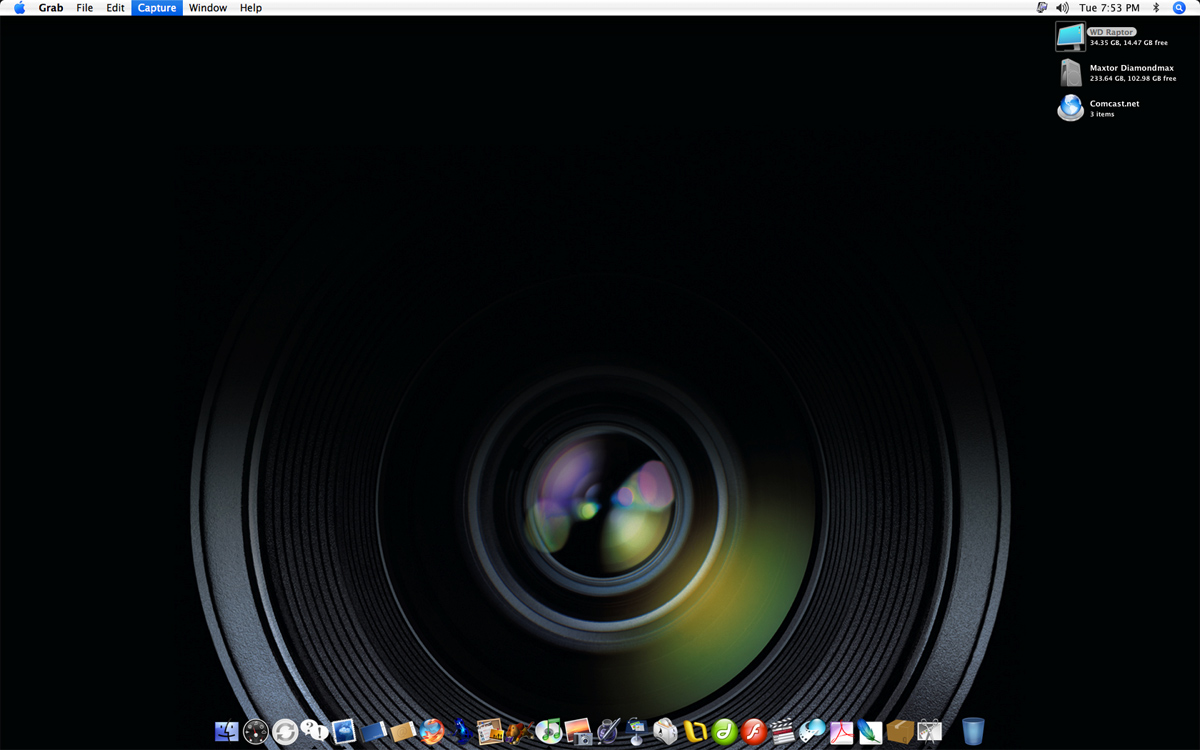Launch the Dashboard gauge icon in Dock
The image size is (1200, 750).
[256, 732]
